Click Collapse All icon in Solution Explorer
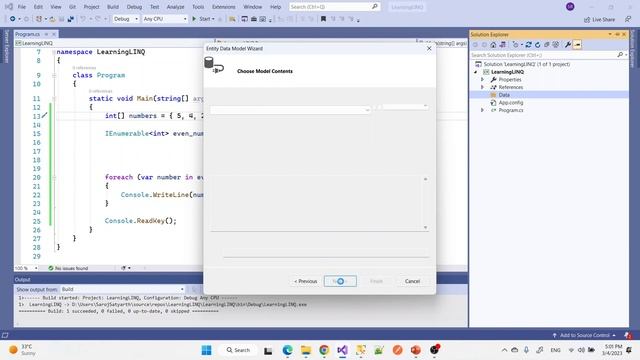640x360 pixels. (x=547, y=45)
